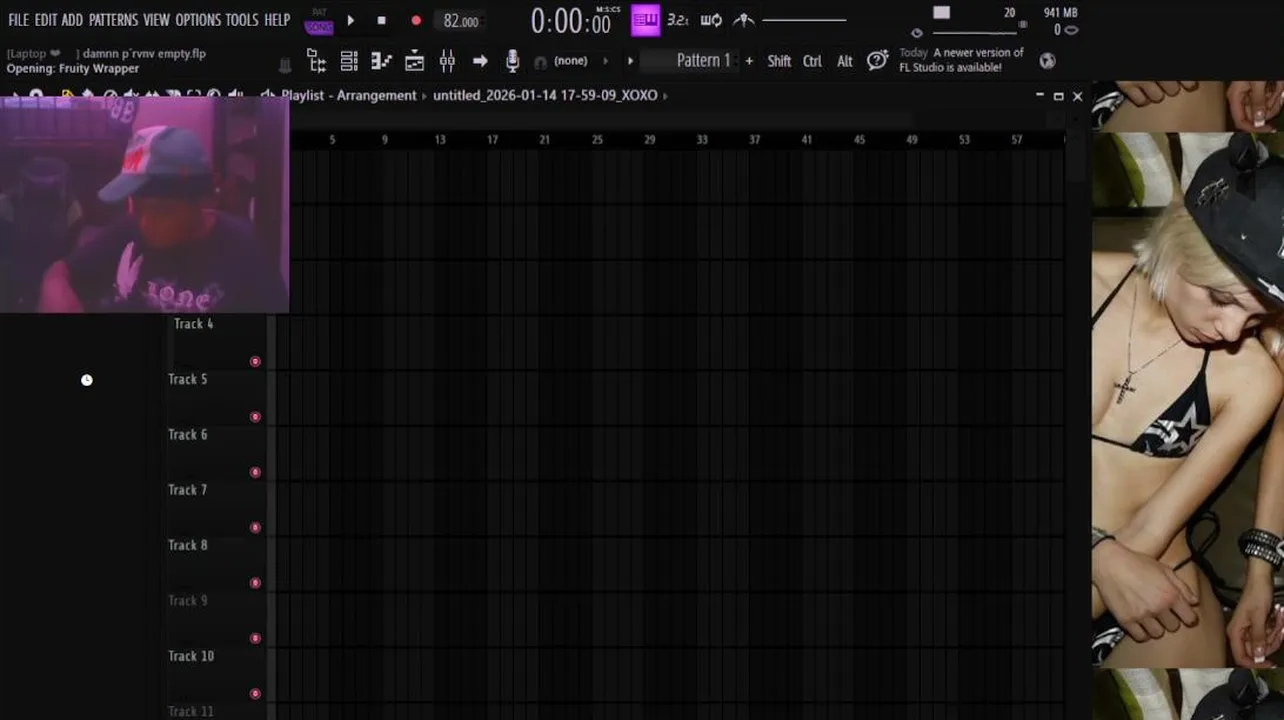This screenshot has height=720, width=1284.
Task: Mute Track 4 with its dot
Action: (255, 361)
